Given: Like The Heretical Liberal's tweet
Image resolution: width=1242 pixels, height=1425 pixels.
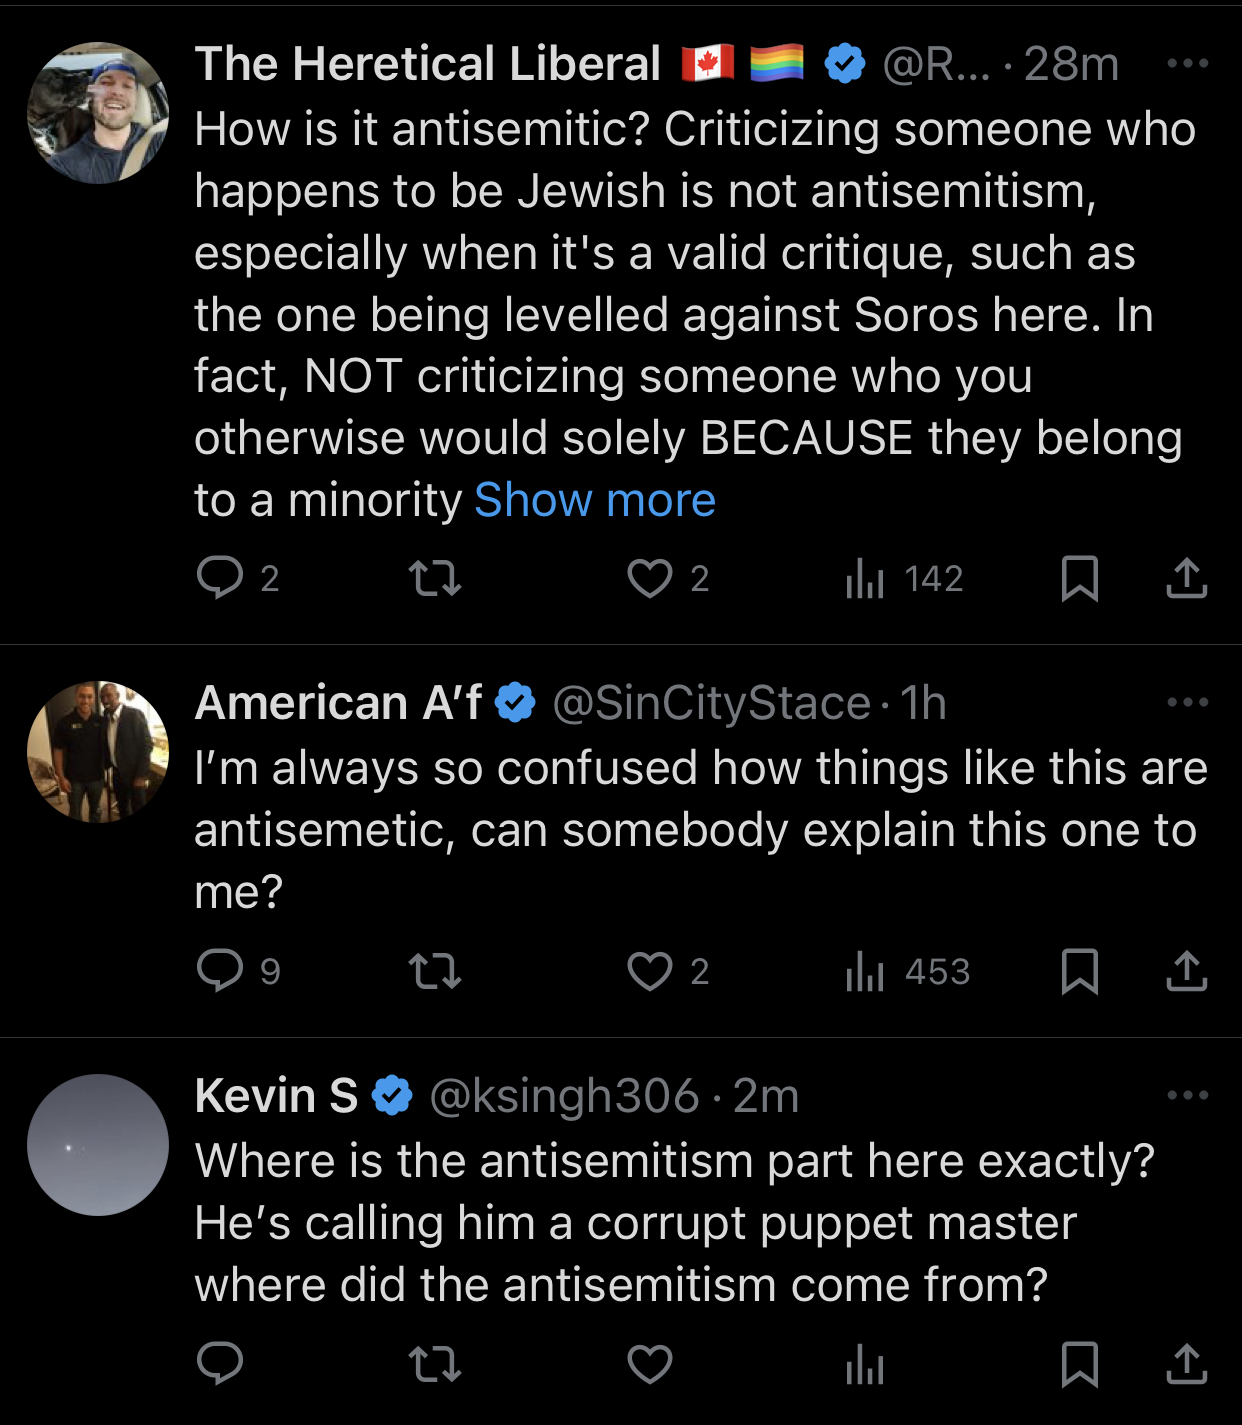Looking at the screenshot, I should tap(649, 578).
